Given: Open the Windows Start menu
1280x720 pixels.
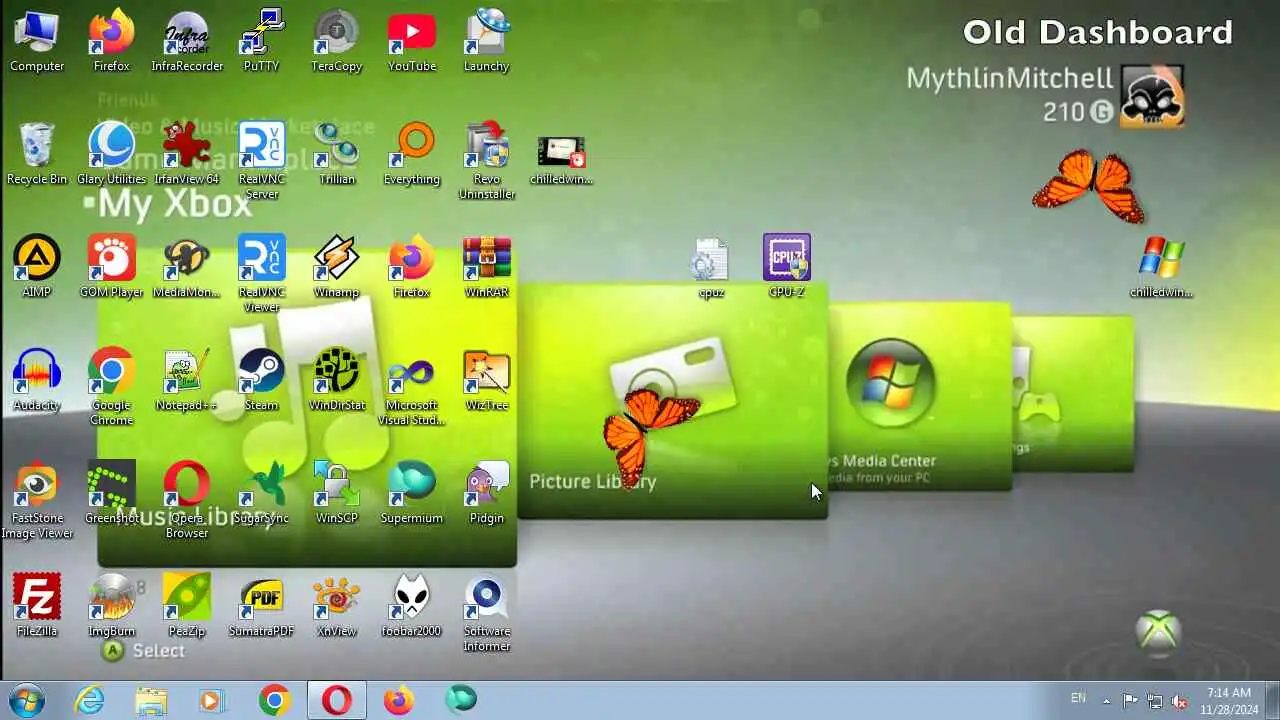Looking at the screenshot, I should pyautogui.click(x=27, y=700).
